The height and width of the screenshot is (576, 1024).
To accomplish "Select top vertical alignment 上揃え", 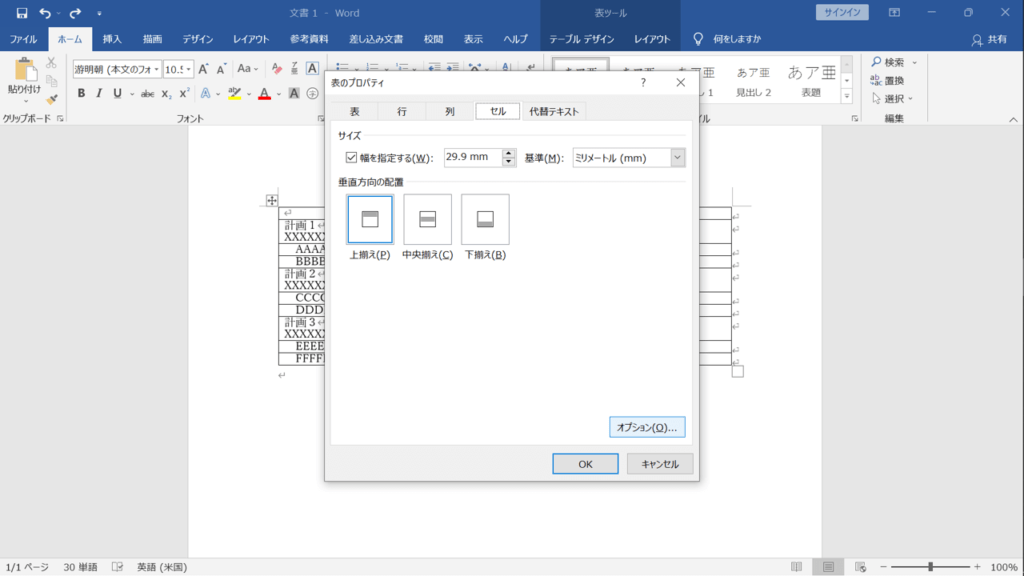I will tap(370, 219).
